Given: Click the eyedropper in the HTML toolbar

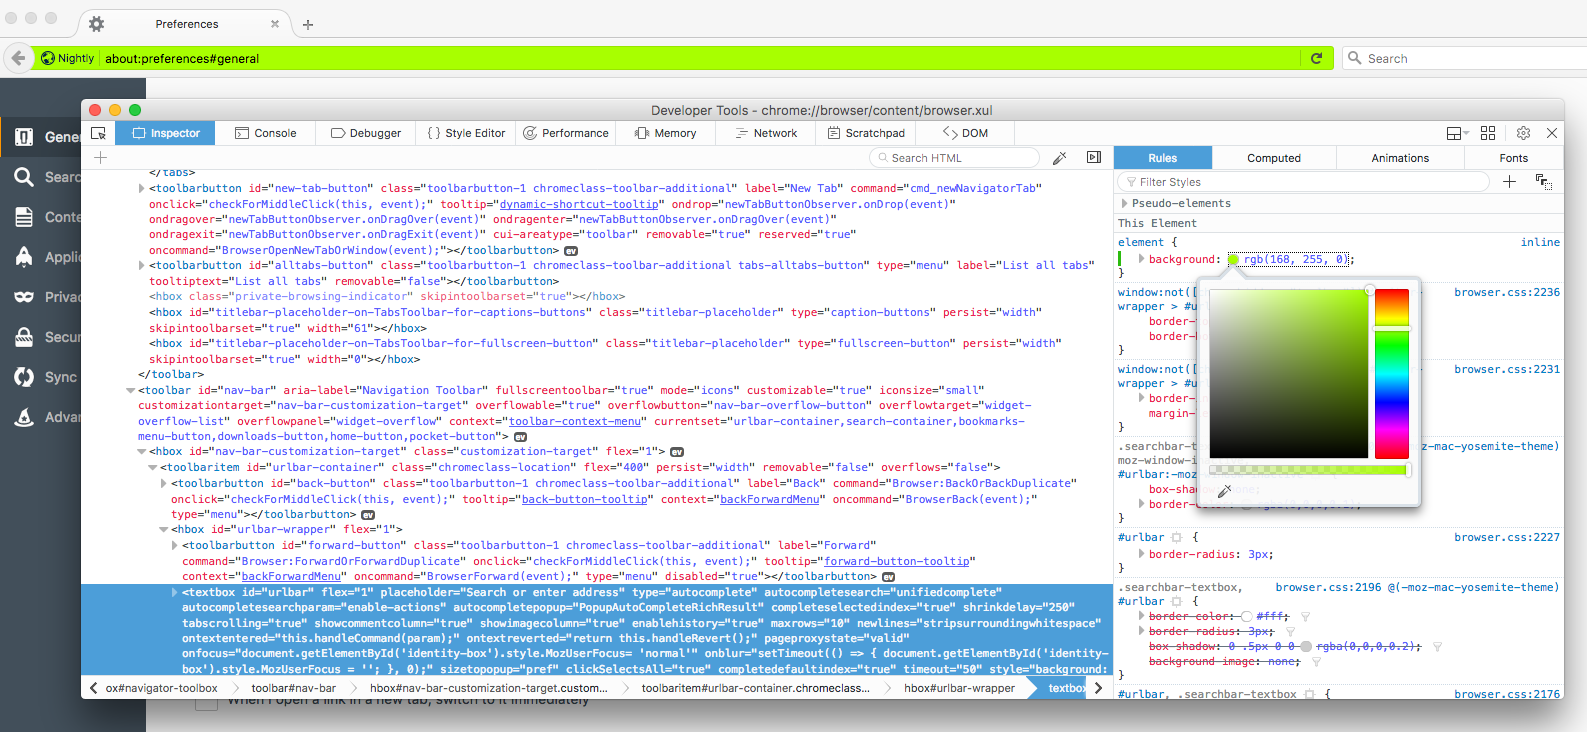Looking at the screenshot, I should pos(1060,158).
